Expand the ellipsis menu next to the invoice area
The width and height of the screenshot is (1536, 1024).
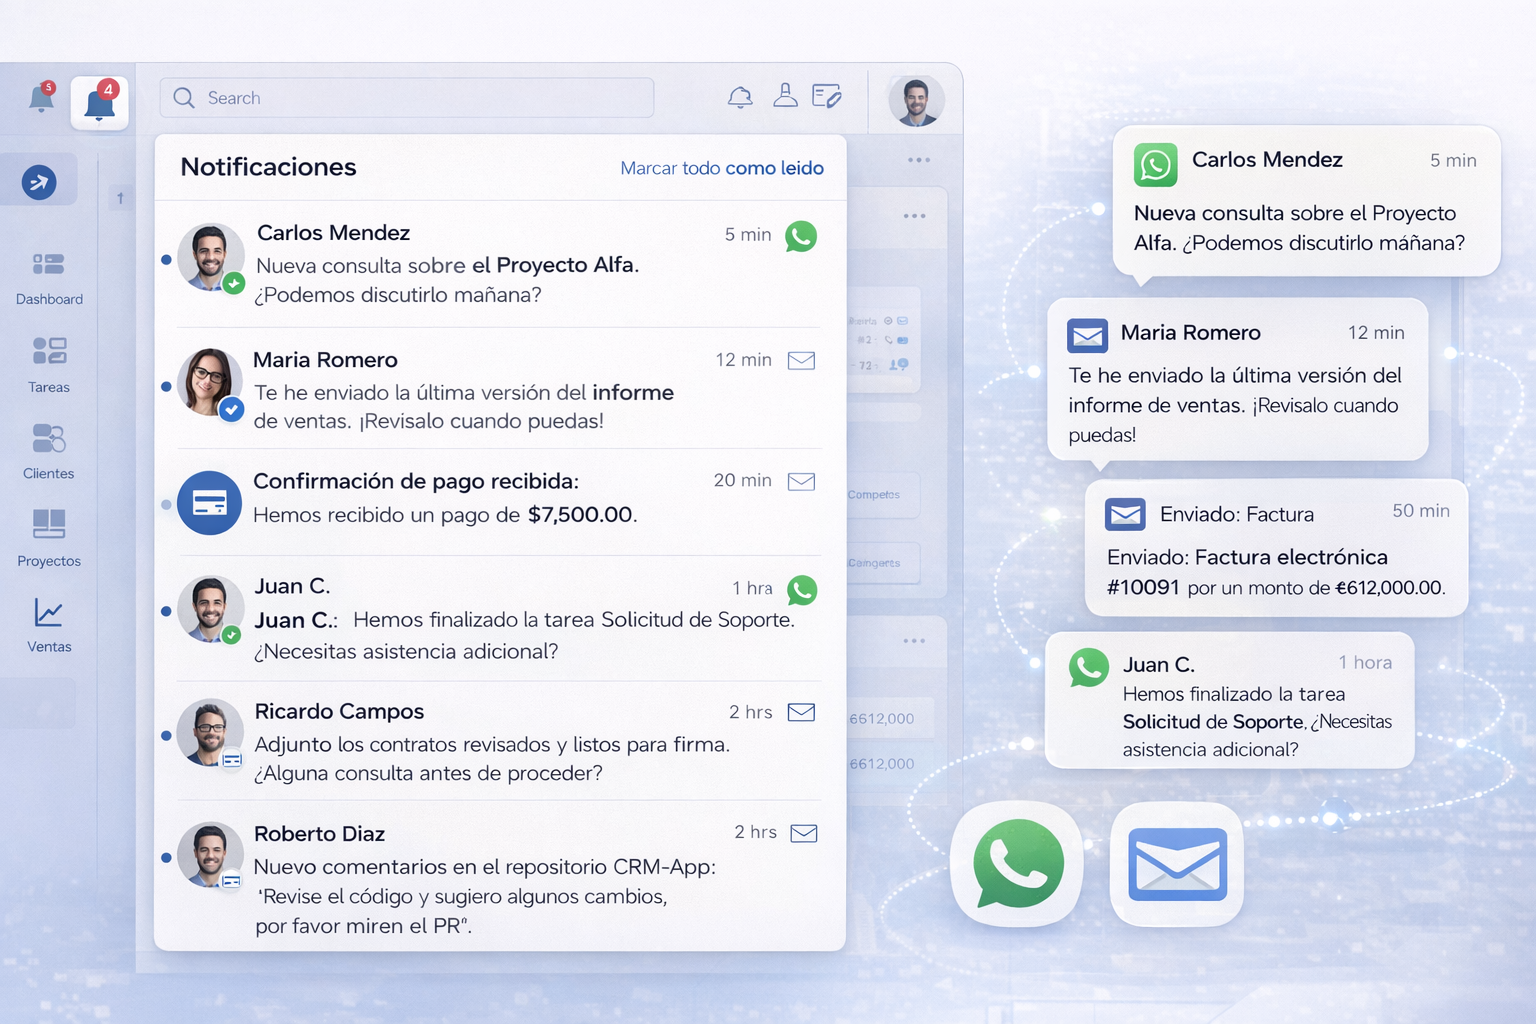[x=917, y=640]
